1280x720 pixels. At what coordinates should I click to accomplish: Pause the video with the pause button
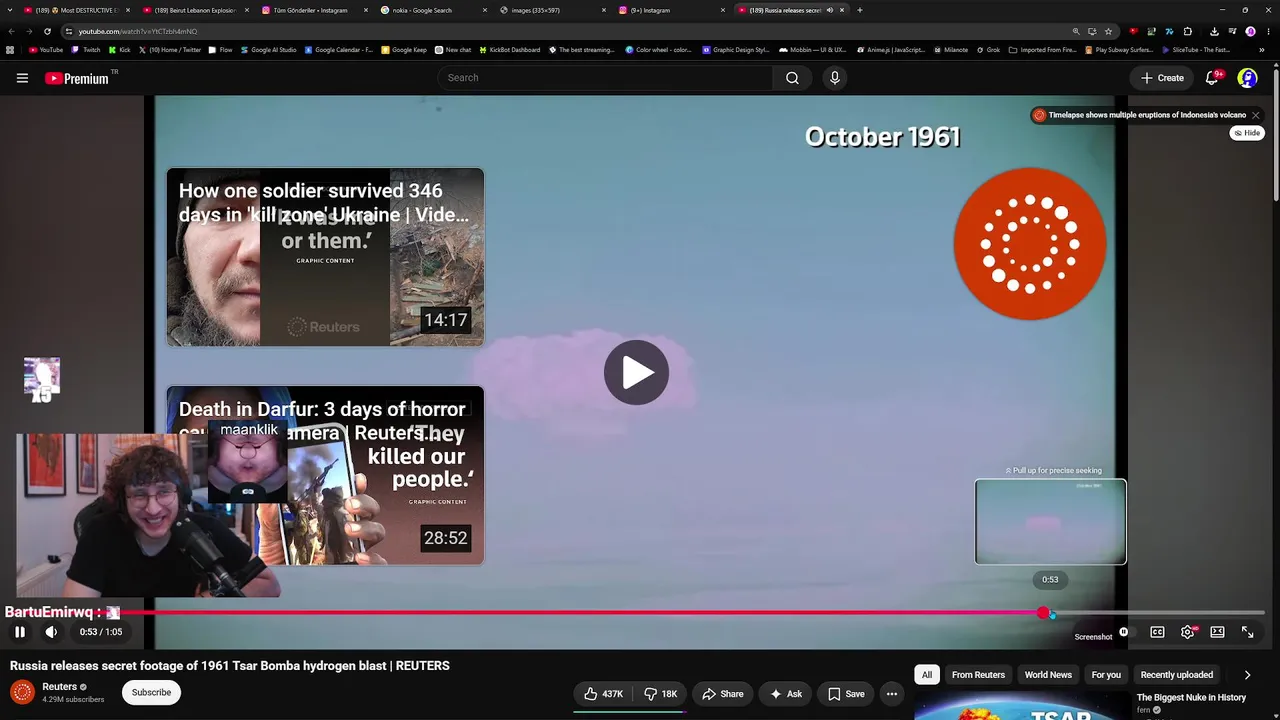(x=19, y=632)
